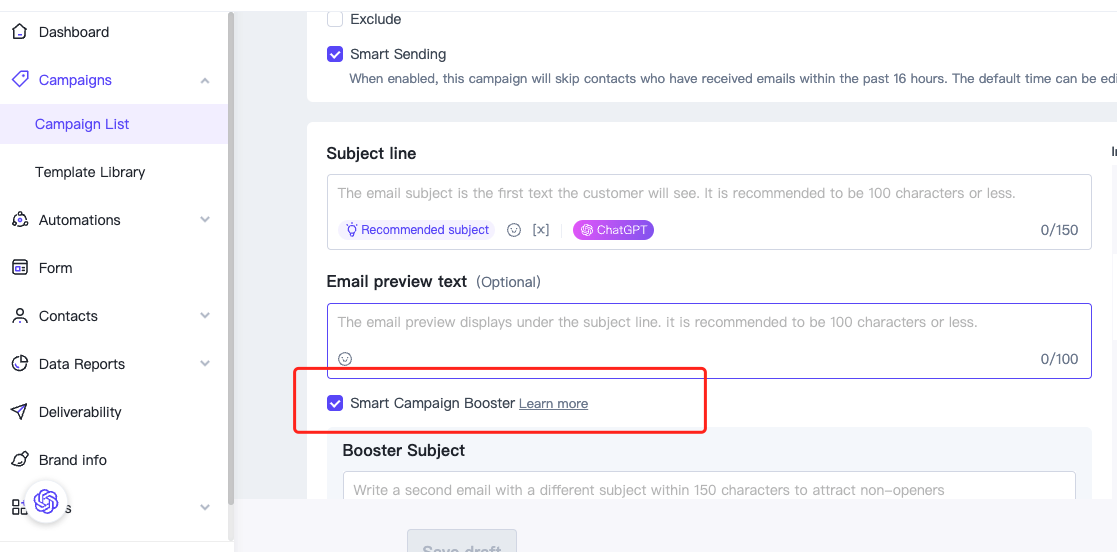This screenshot has width=1117, height=552.
Task: Click the Brand info icon
Action: coord(20,459)
